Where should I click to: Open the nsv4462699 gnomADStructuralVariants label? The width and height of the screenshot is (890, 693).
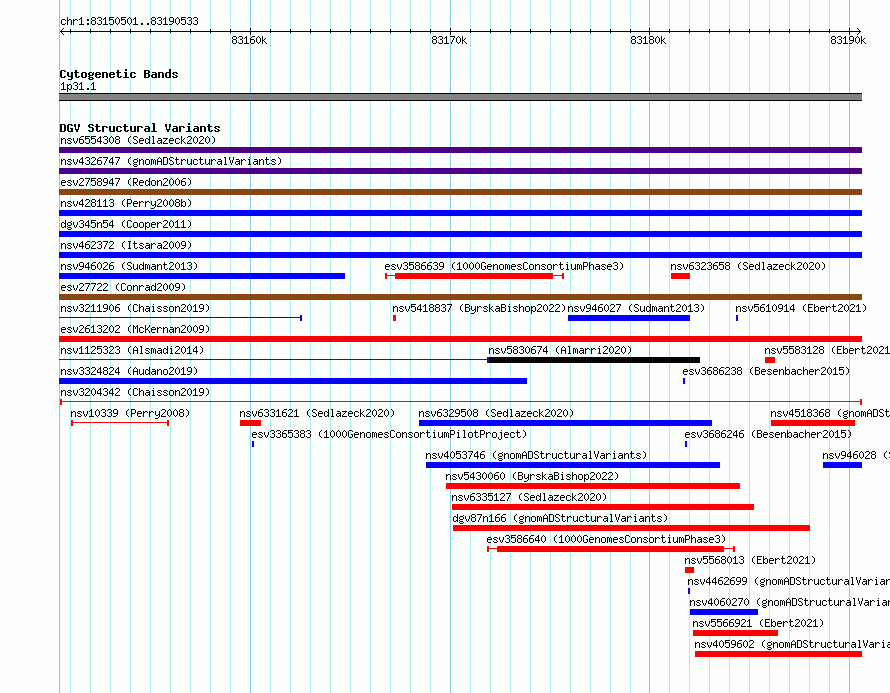click(788, 581)
